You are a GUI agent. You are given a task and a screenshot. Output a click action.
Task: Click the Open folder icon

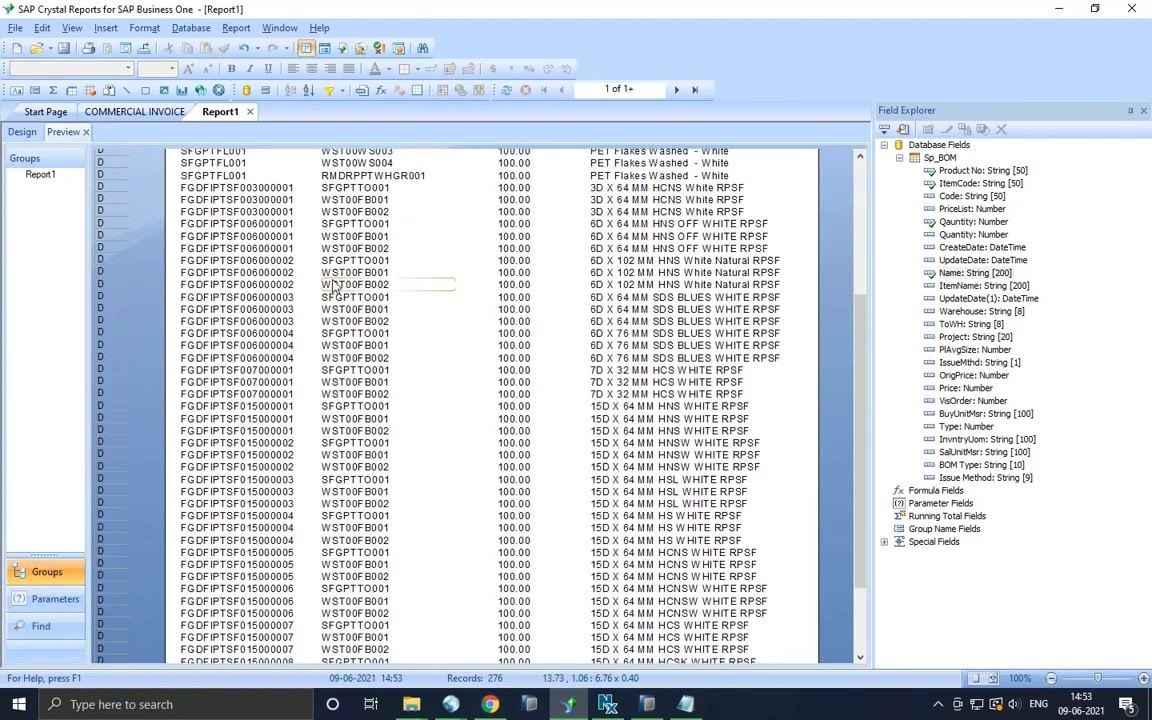coord(36,48)
